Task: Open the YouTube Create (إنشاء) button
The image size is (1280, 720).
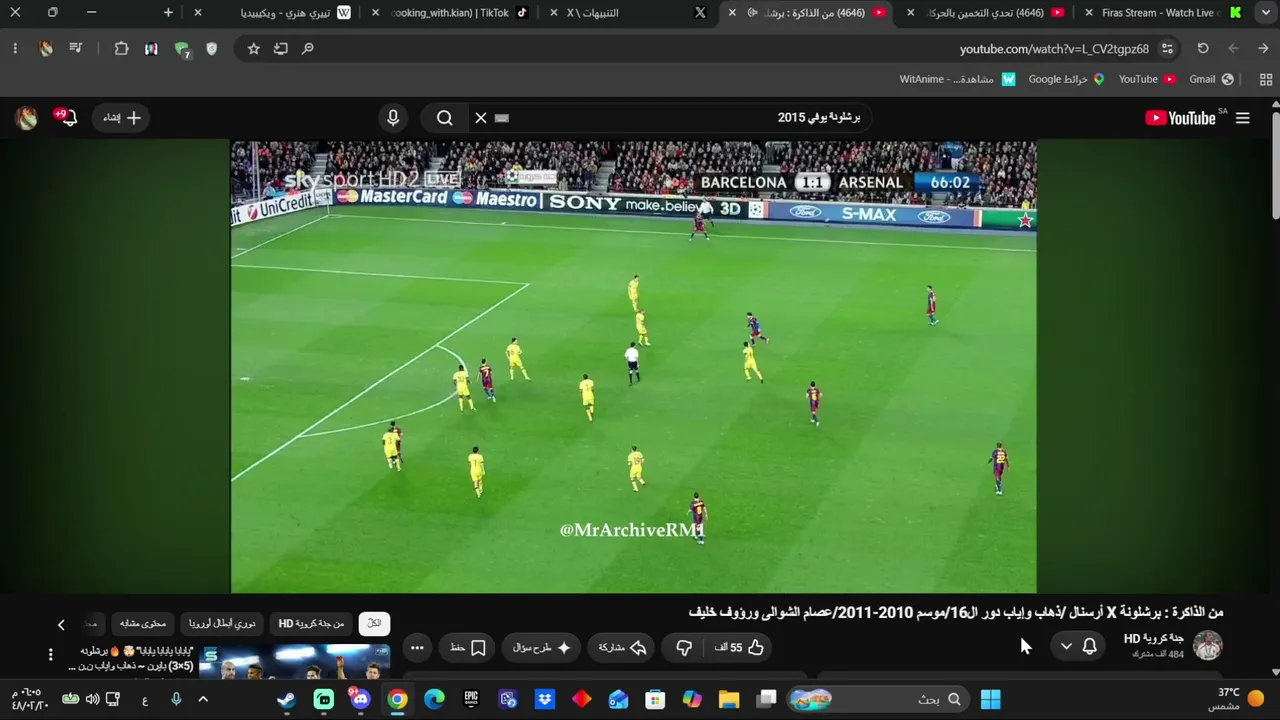Action: [x=121, y=118]
